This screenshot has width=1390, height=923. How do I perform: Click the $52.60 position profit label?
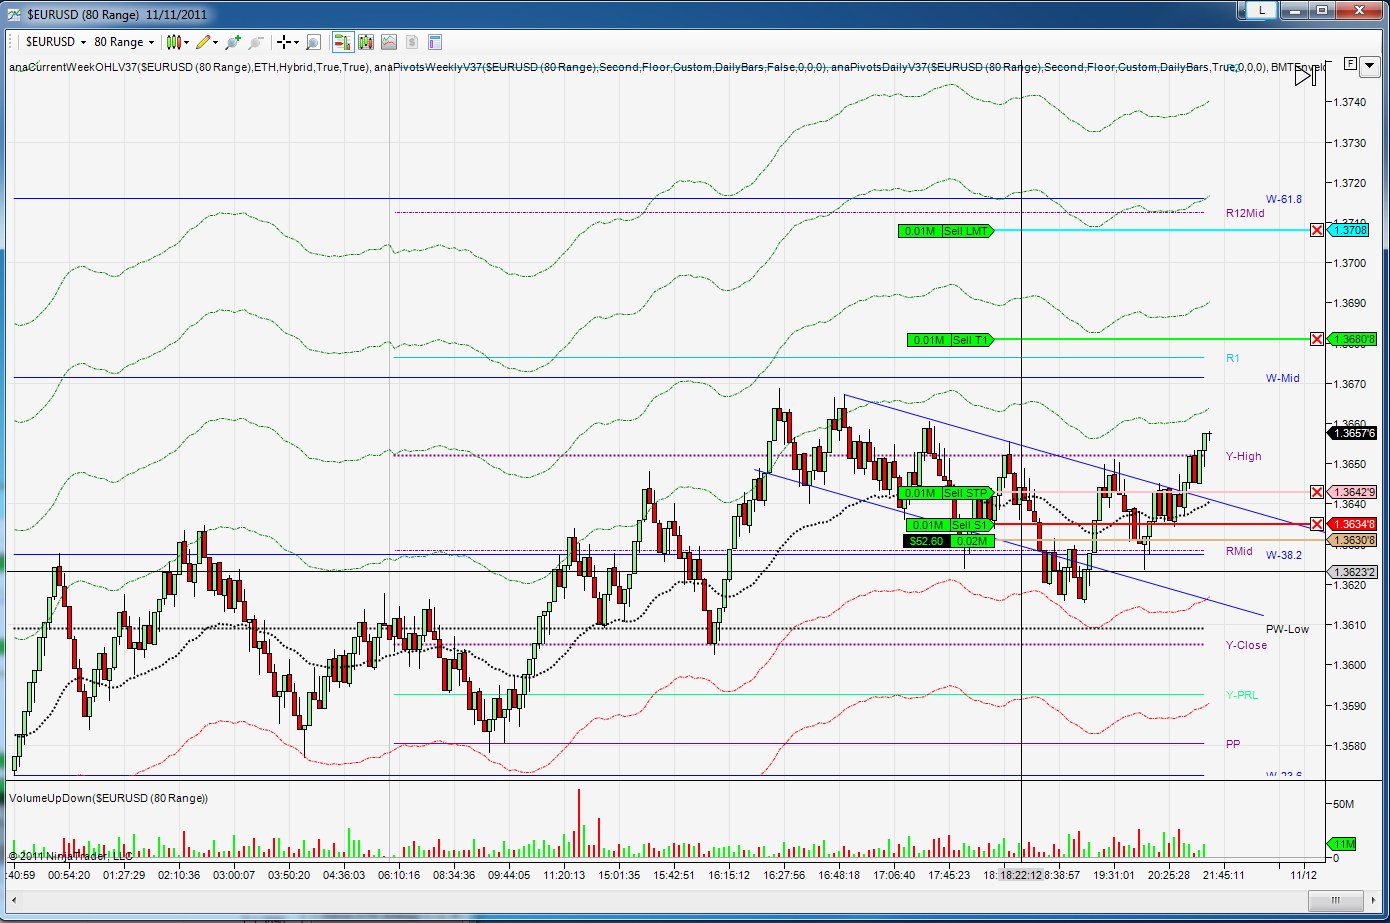926,541
